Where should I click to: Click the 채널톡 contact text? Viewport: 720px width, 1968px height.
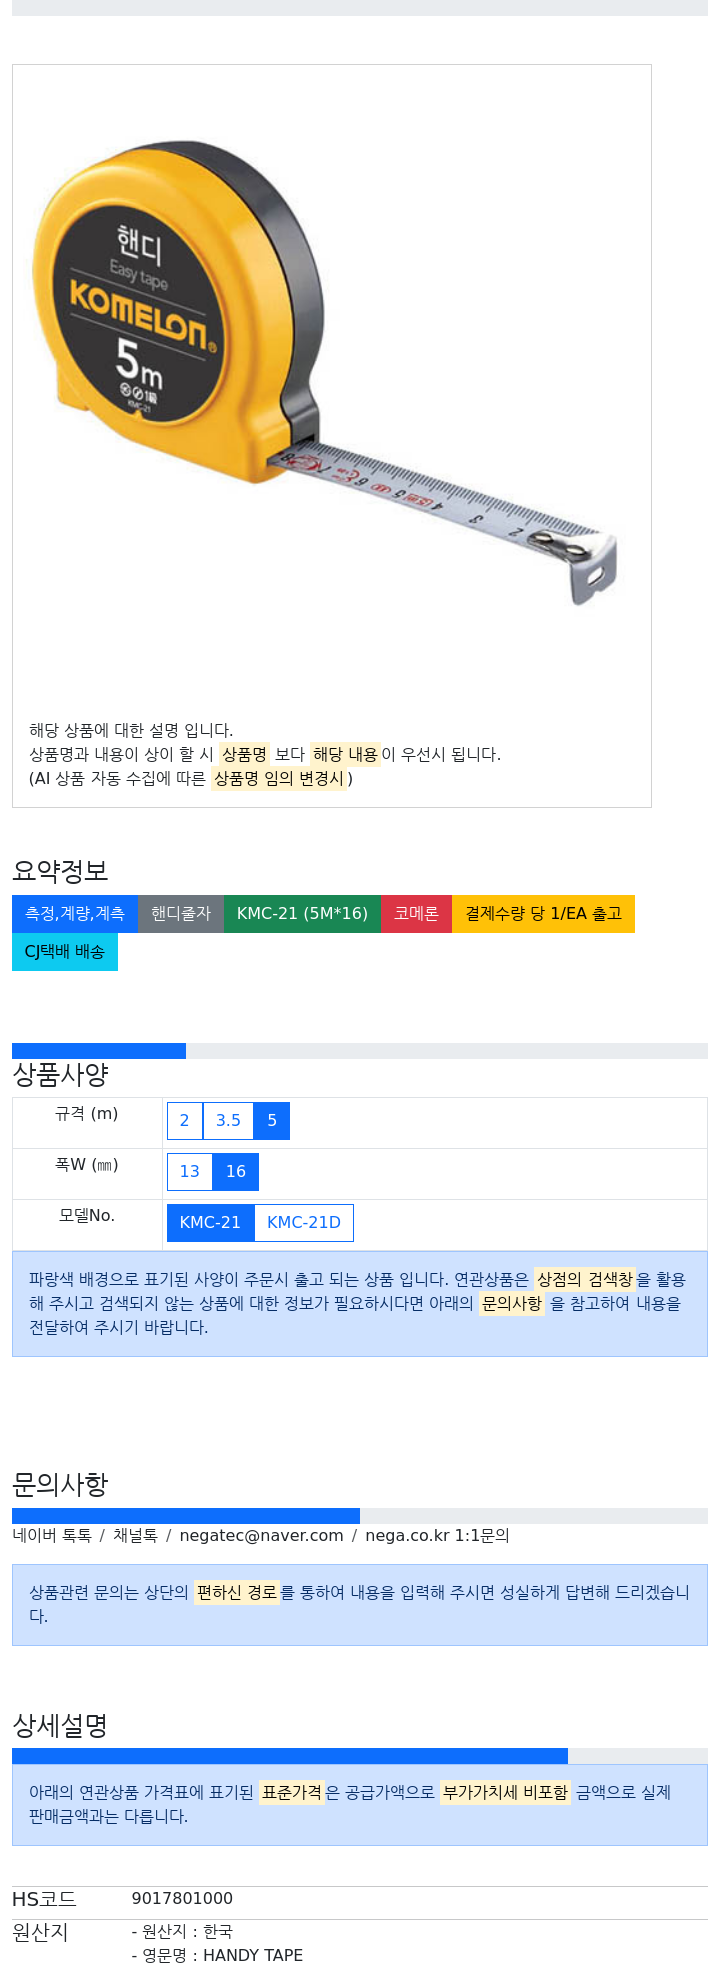point(135,1535)
